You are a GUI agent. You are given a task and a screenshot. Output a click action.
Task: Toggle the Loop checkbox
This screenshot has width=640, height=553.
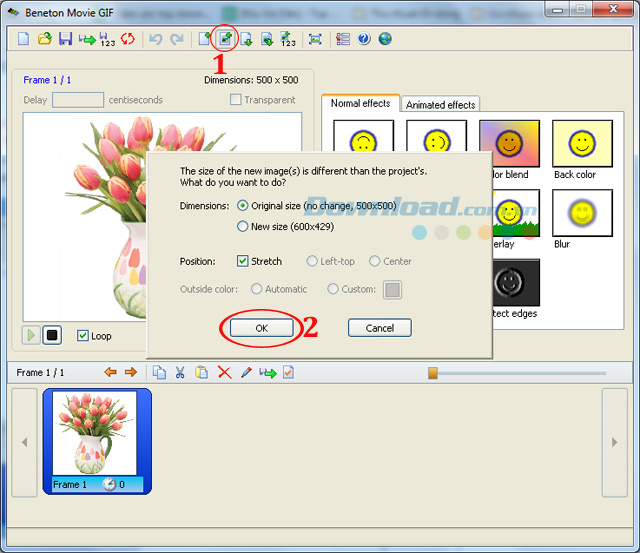82,335
